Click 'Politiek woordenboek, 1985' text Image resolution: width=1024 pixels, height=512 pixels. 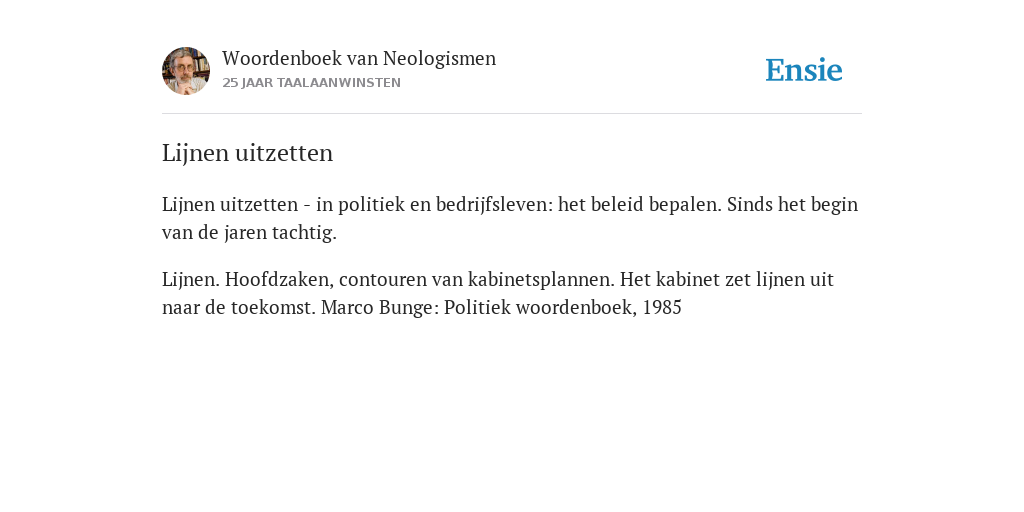(563, 307)
